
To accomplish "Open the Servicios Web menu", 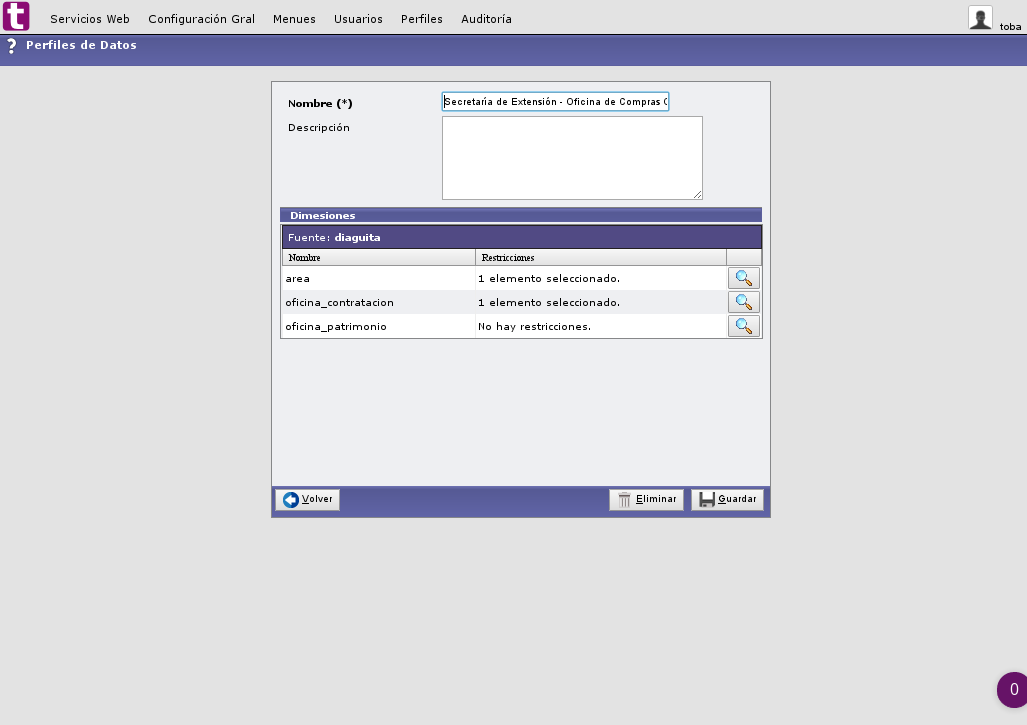I will [89, 18].
